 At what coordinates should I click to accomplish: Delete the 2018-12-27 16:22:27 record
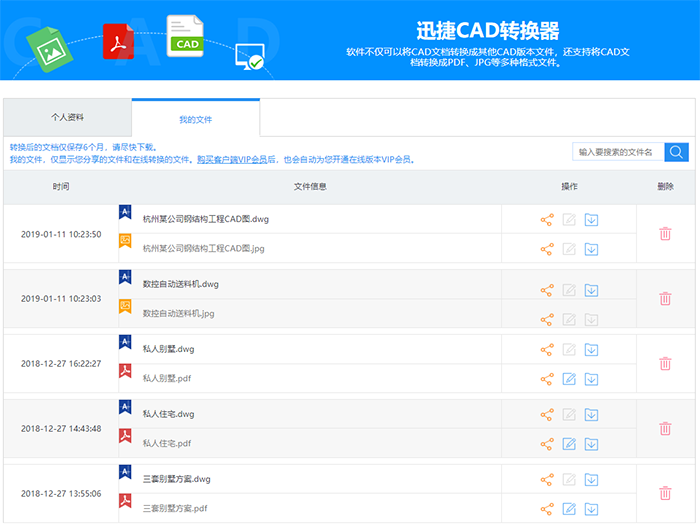[665, 363]
